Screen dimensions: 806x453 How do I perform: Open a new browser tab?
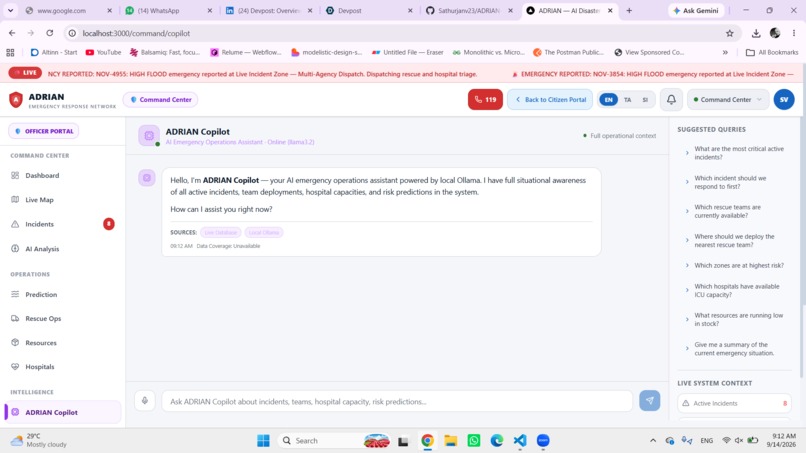click(629, 10)
